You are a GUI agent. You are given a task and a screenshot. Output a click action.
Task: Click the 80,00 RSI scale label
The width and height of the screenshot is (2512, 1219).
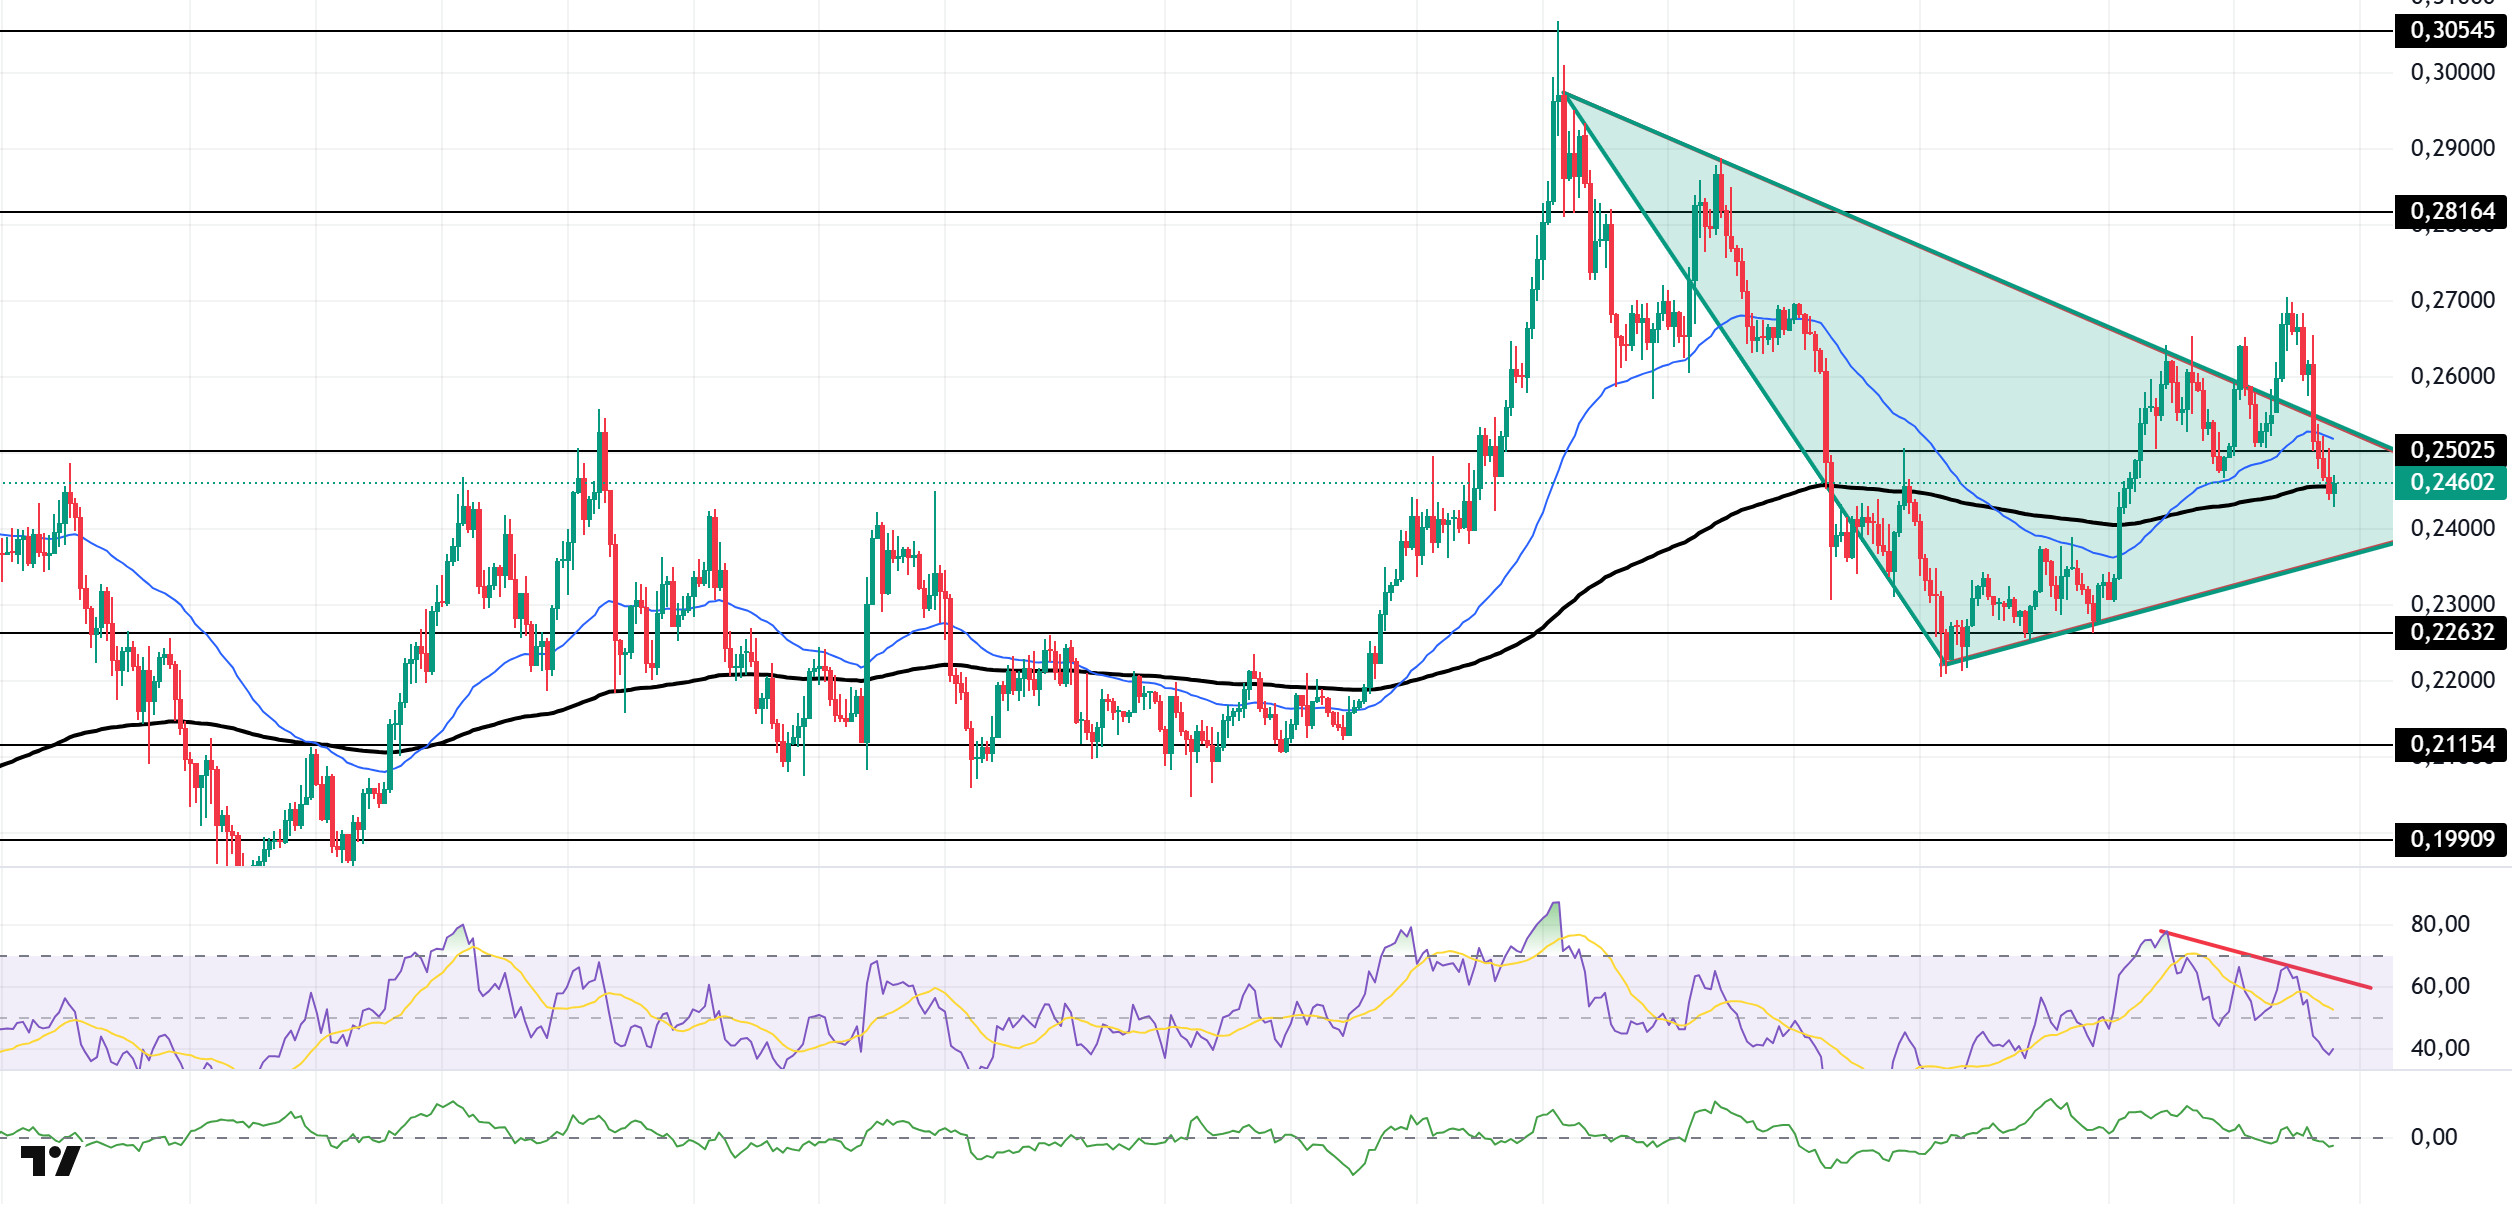click(2439, 924)
